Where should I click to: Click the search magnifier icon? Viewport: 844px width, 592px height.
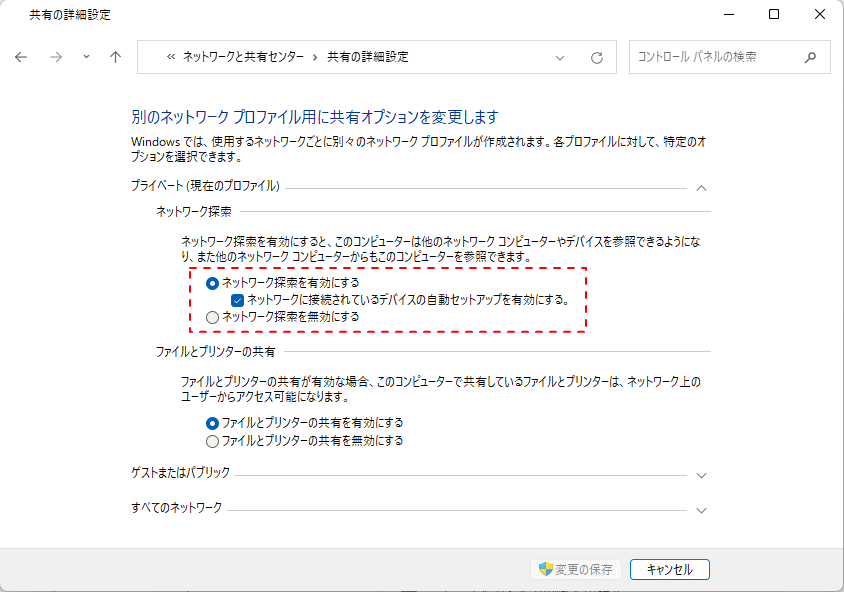tap(810, 57)
